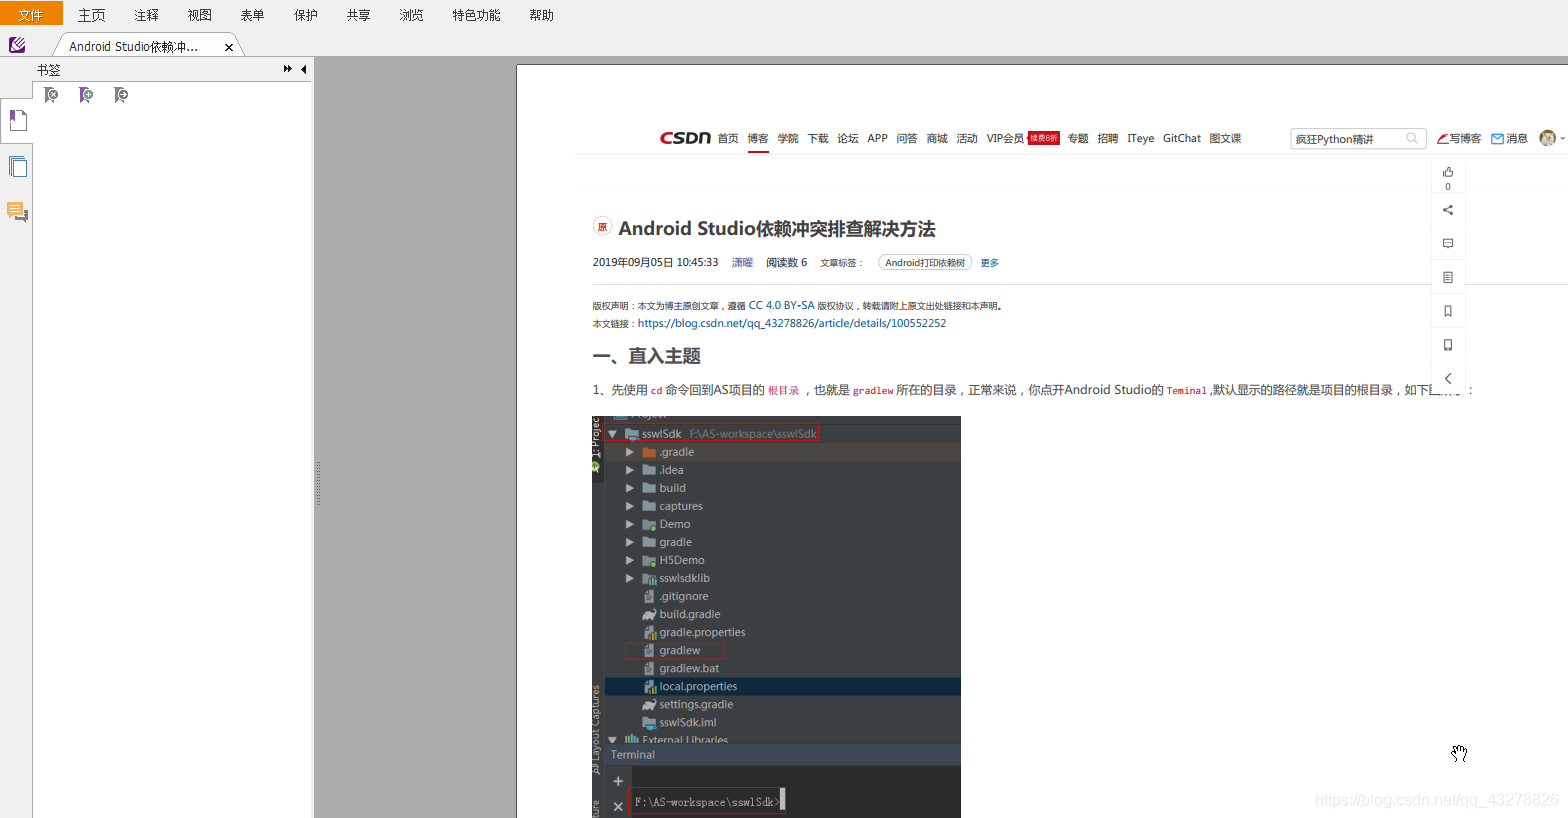This screenshot has width=1568, height=818.
Task: Click the purple start page icon
Action: (17, 45)
